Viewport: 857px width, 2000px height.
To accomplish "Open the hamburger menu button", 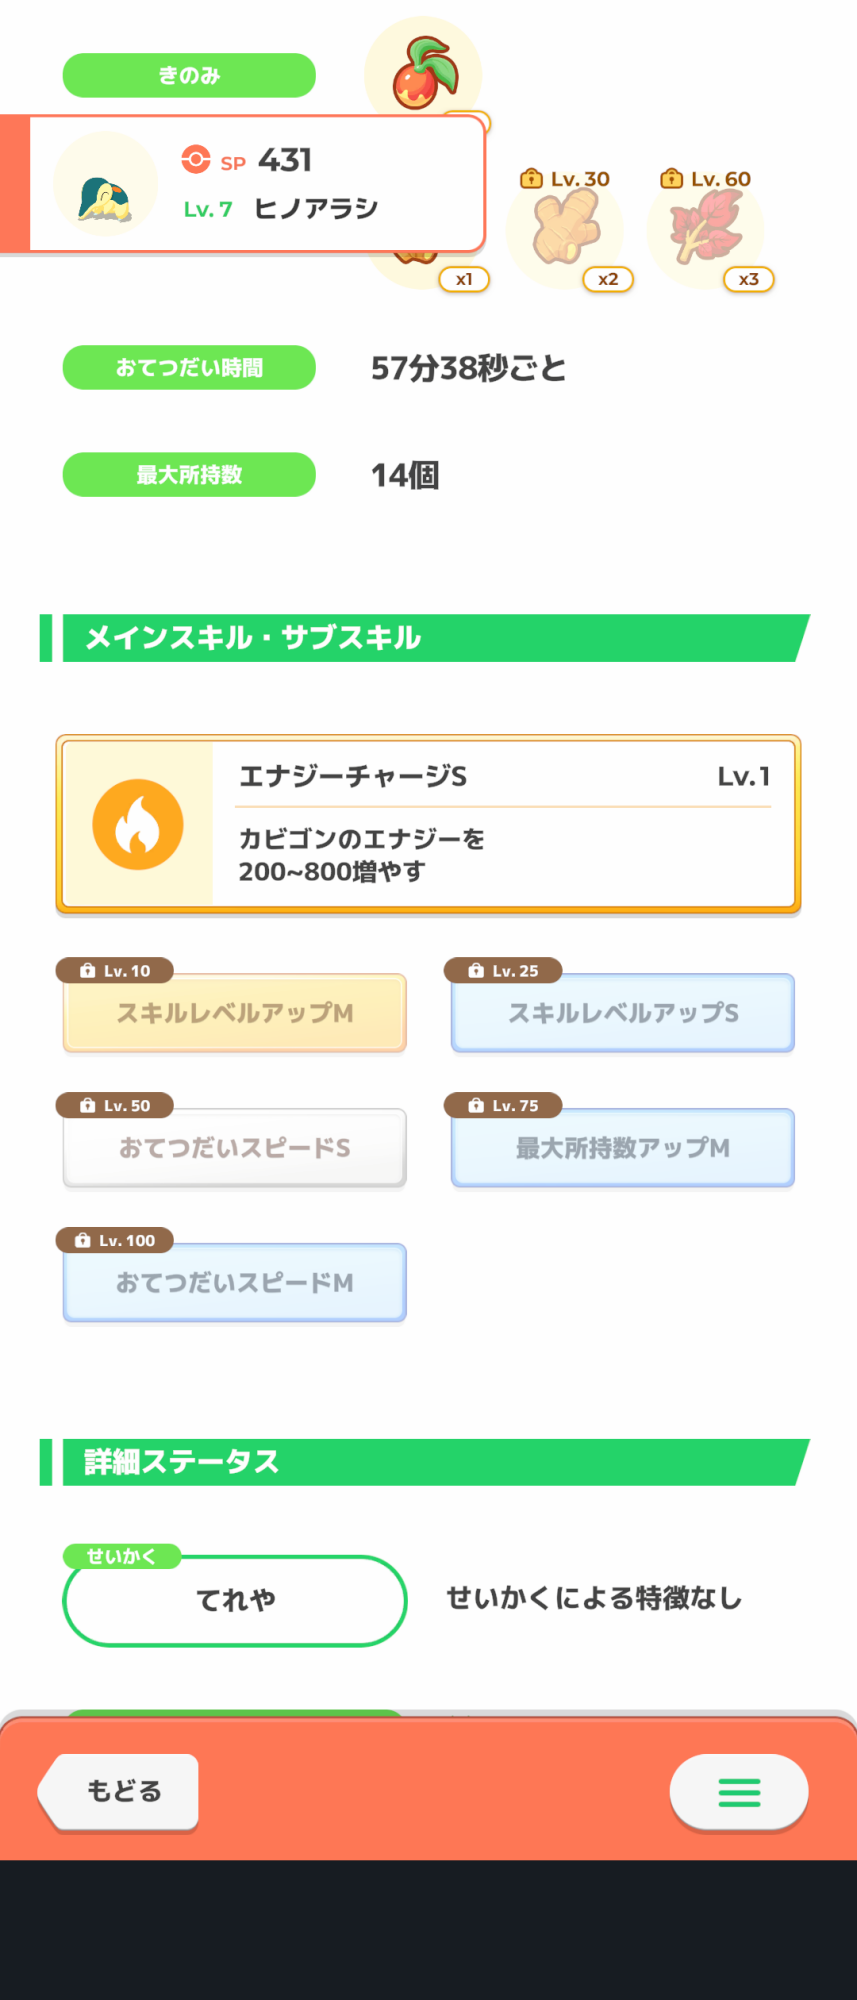I will pyautogui.click(x=739, y=1792).
